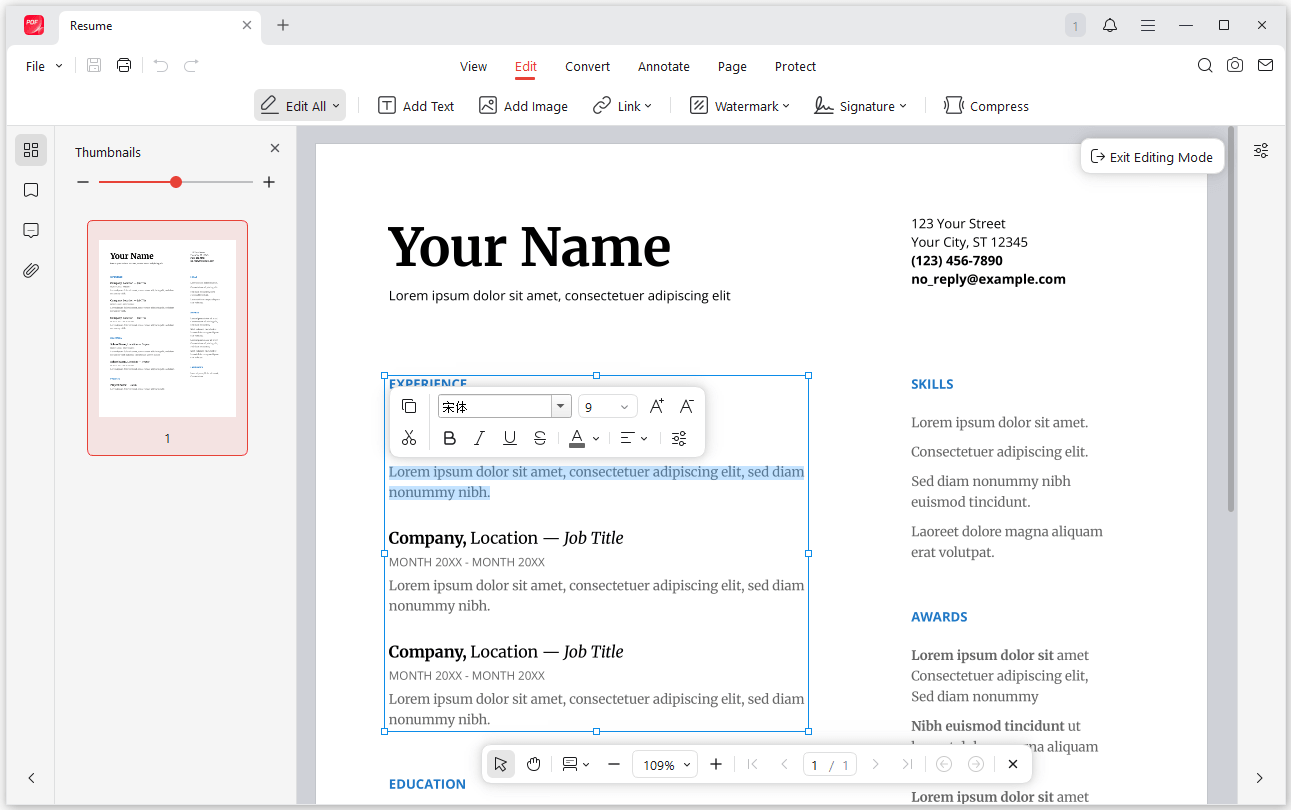Viewport: 1291px width, 810px height.
Task: Click the screenshot camera icon
Action: tap(1235, 66)
